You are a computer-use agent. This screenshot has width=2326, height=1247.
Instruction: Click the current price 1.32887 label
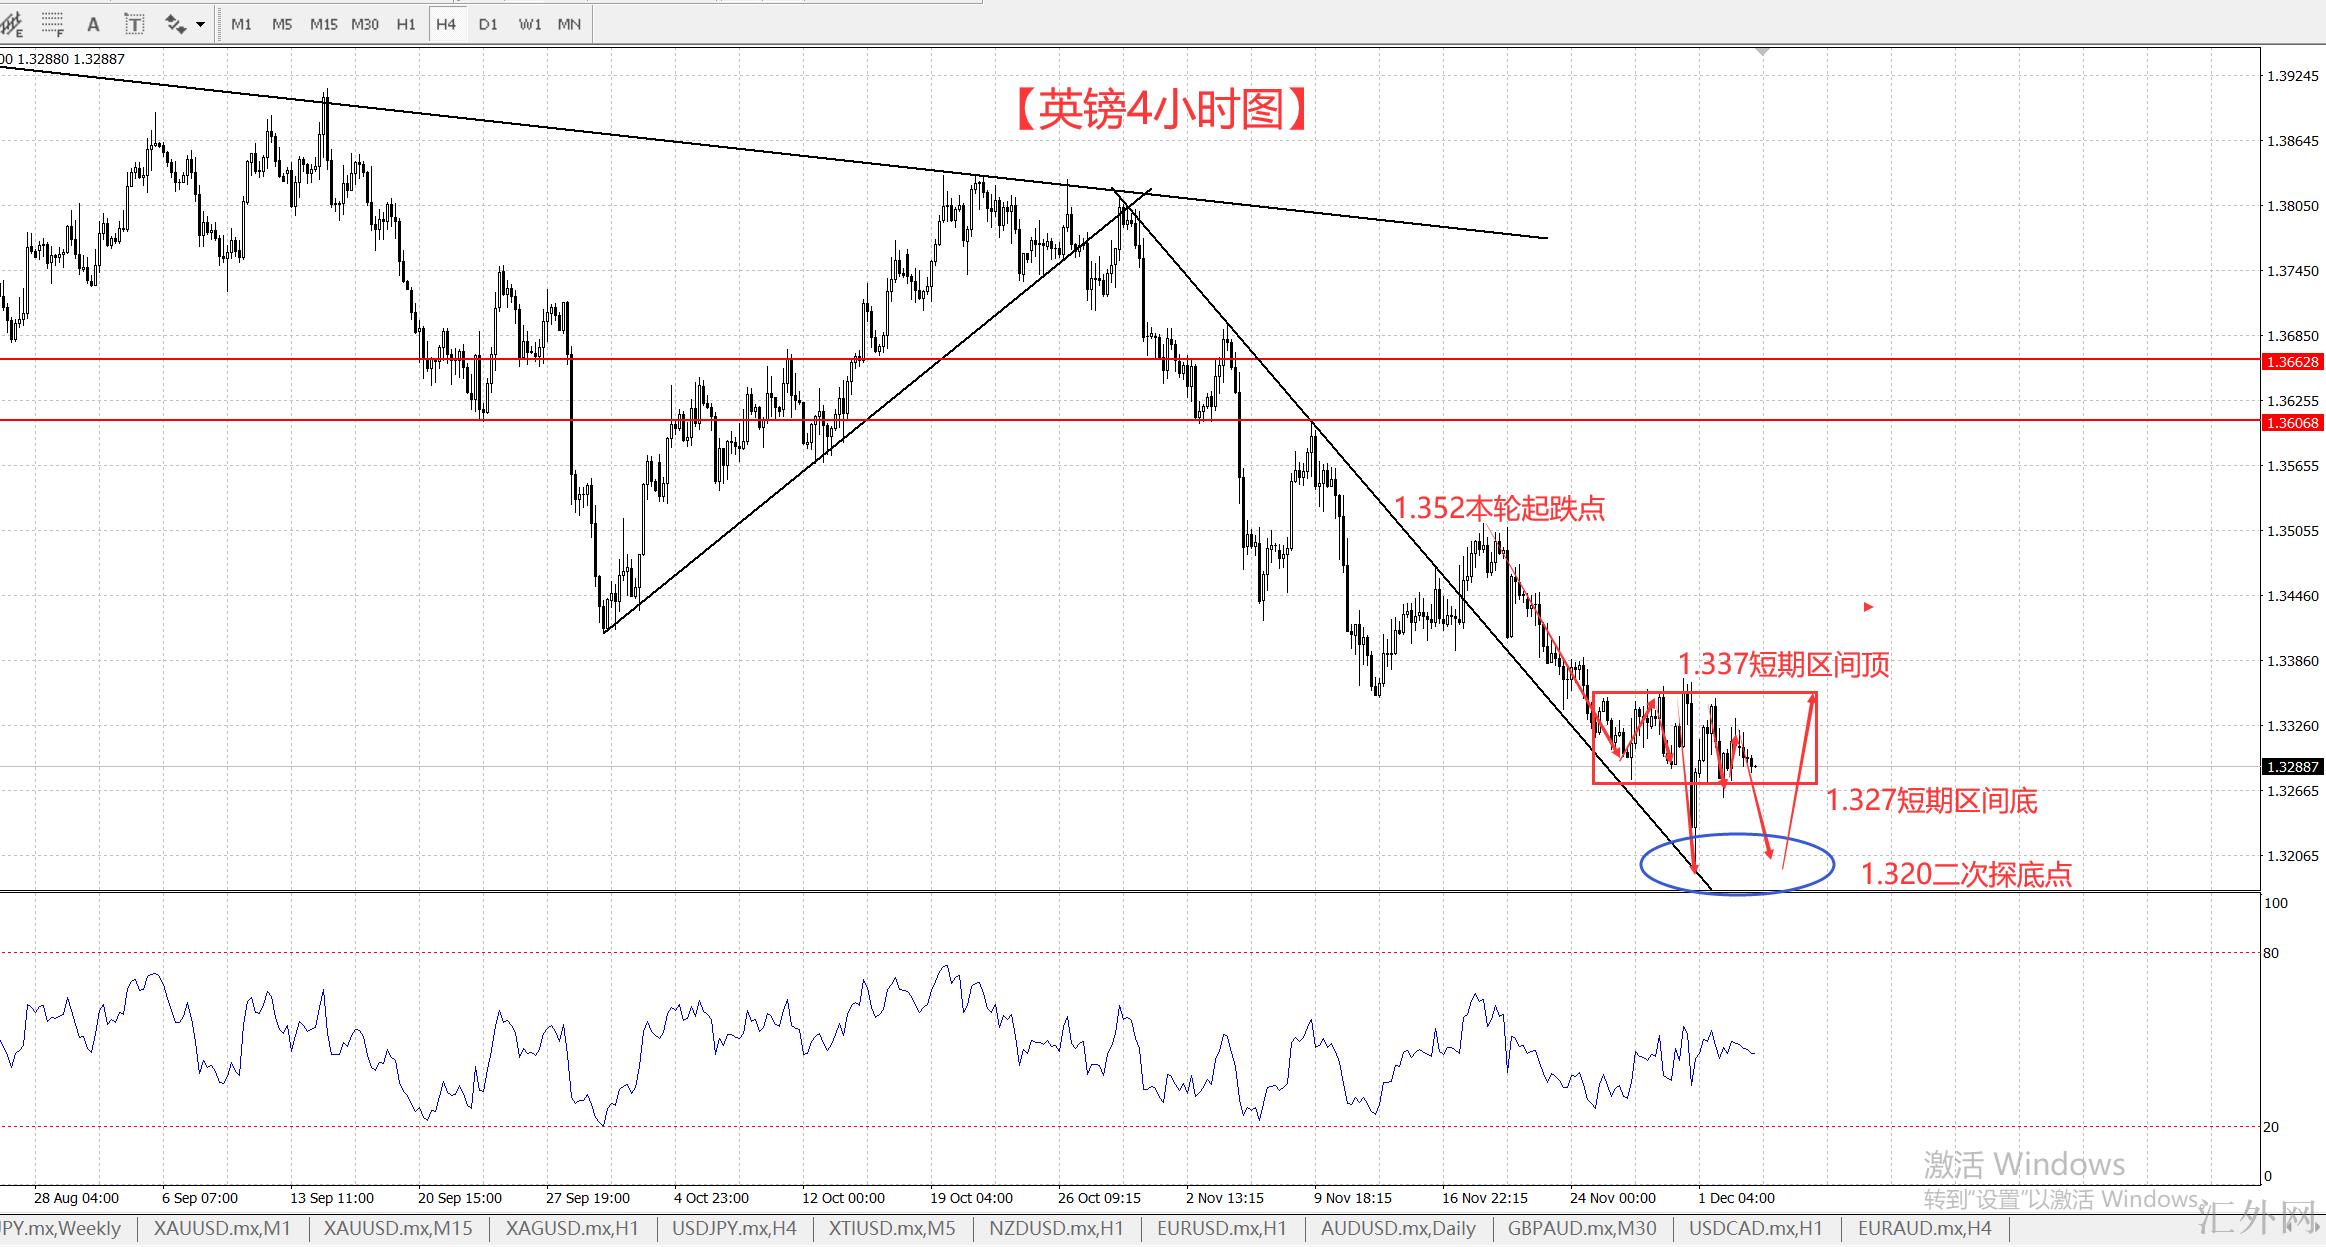2292,767
